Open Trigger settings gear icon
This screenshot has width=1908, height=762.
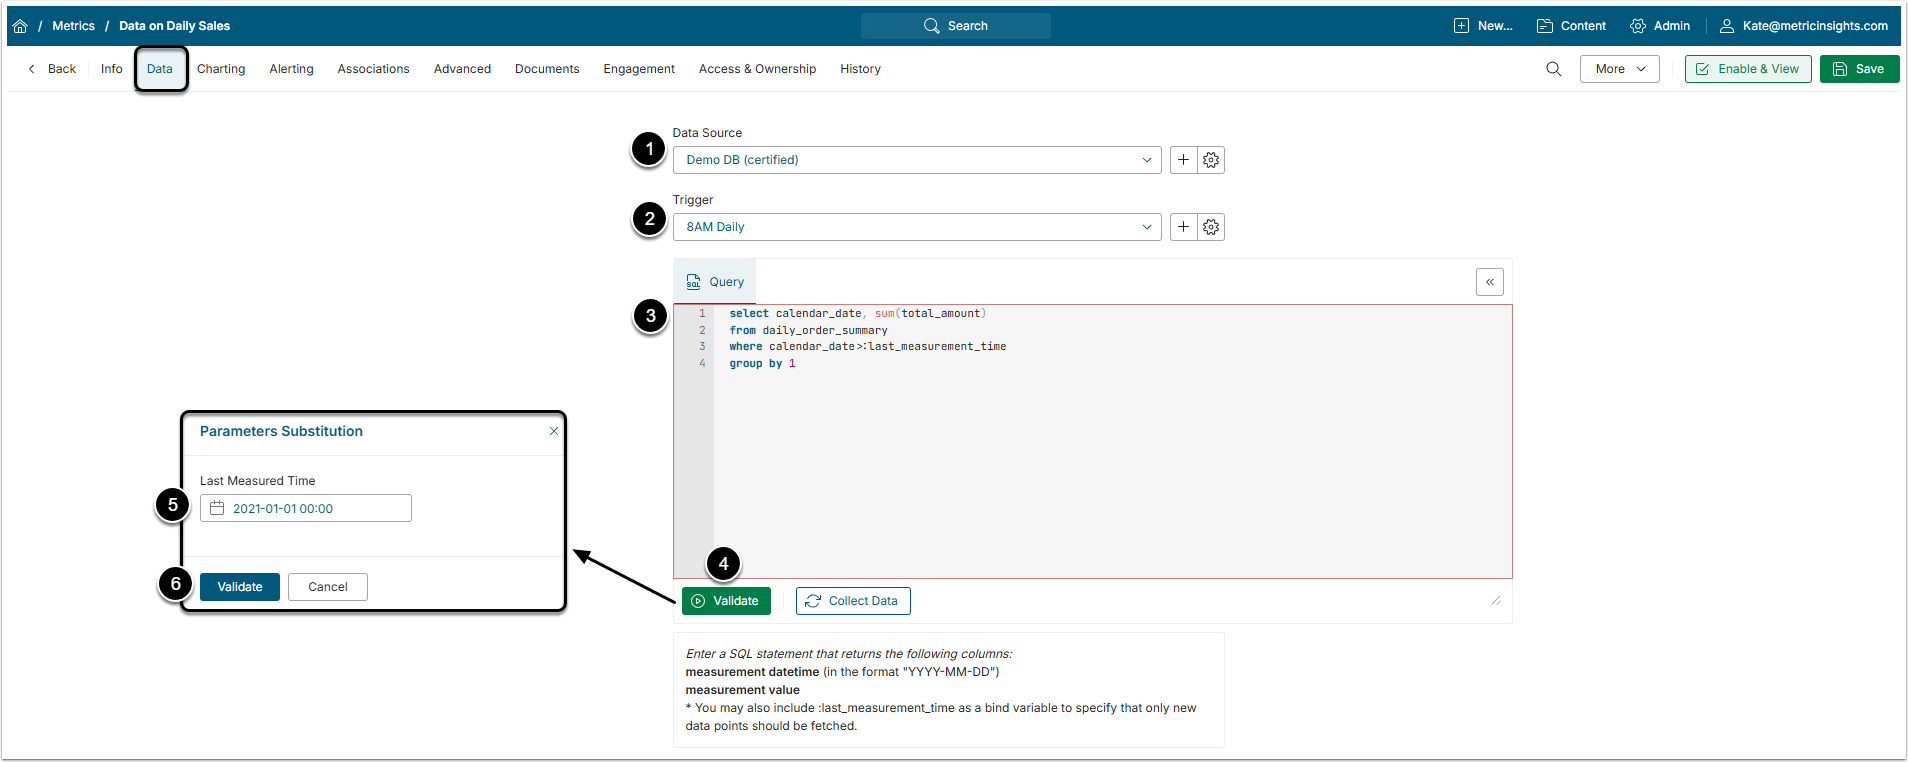coord(1211,227)
